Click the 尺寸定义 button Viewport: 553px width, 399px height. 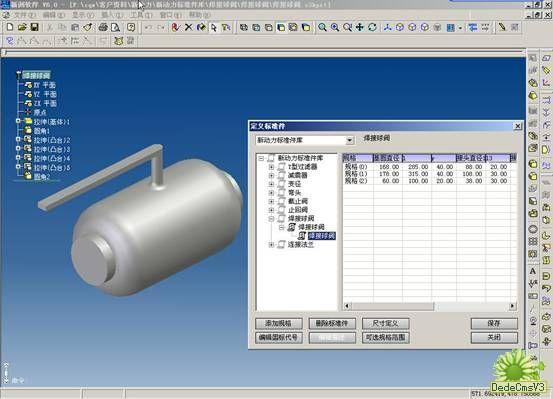[385, 323]
